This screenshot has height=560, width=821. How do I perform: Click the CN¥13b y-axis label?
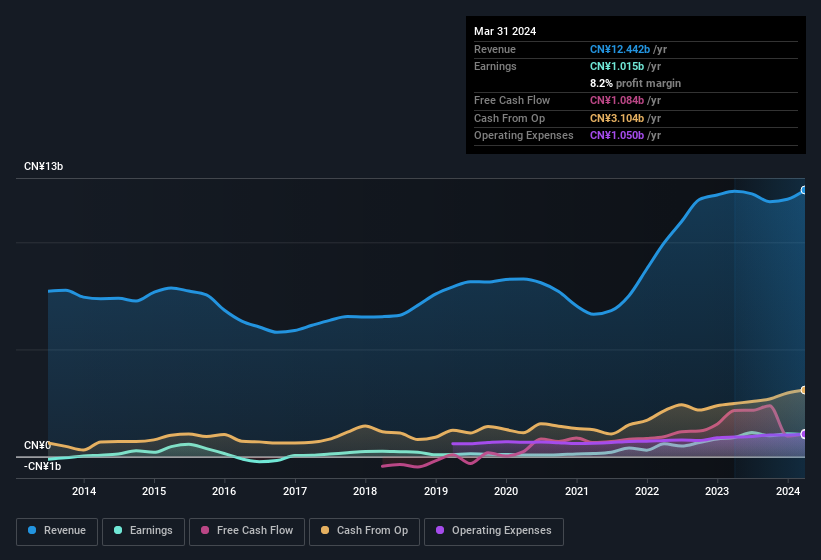[44, 167]
